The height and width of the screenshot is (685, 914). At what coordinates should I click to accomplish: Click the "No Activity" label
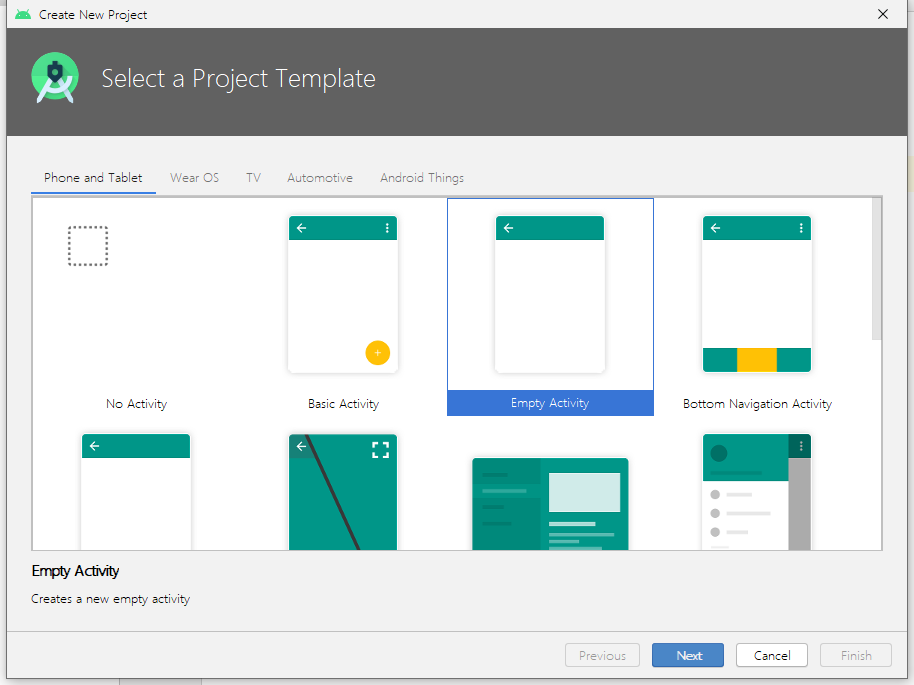[x=136, y=403]
